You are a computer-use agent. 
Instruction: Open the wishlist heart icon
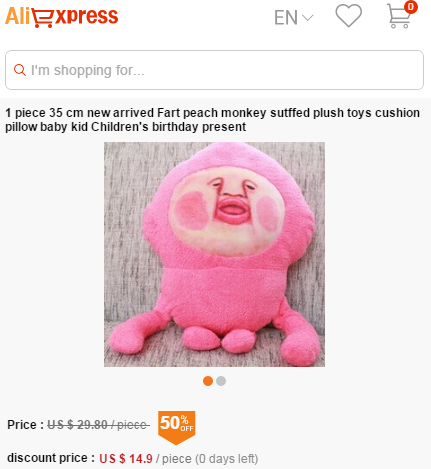point(348,15)
